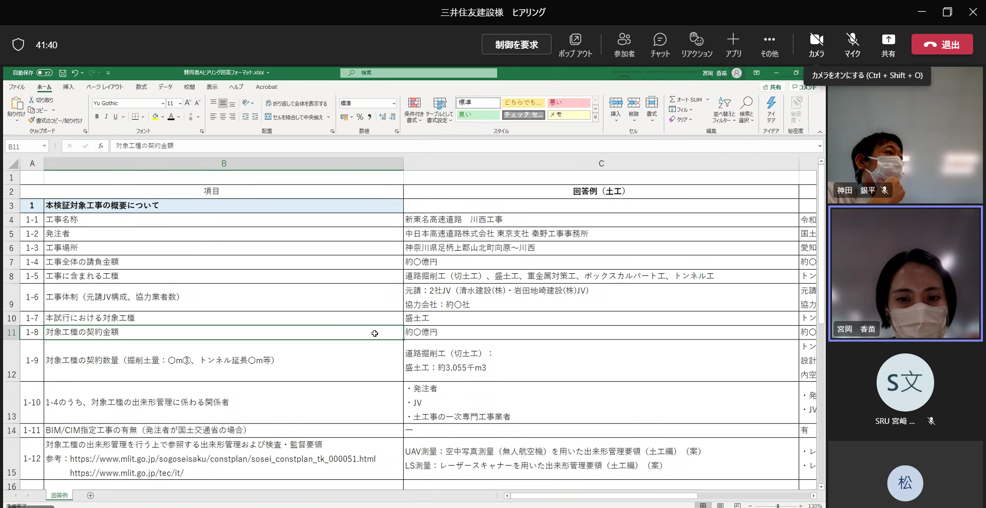Viewport: 986px width, 508px height.
Task: Click the Excel undo arrow
Action: (75, 73)
